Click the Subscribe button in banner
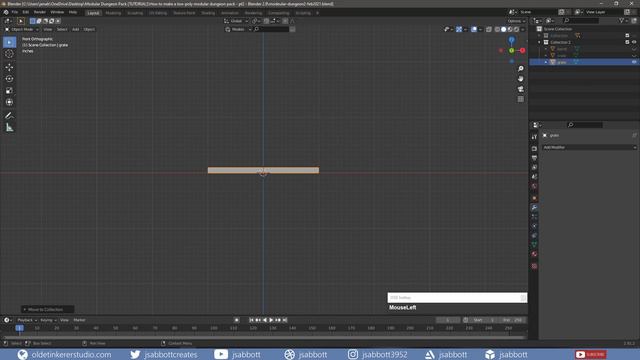 590,354
